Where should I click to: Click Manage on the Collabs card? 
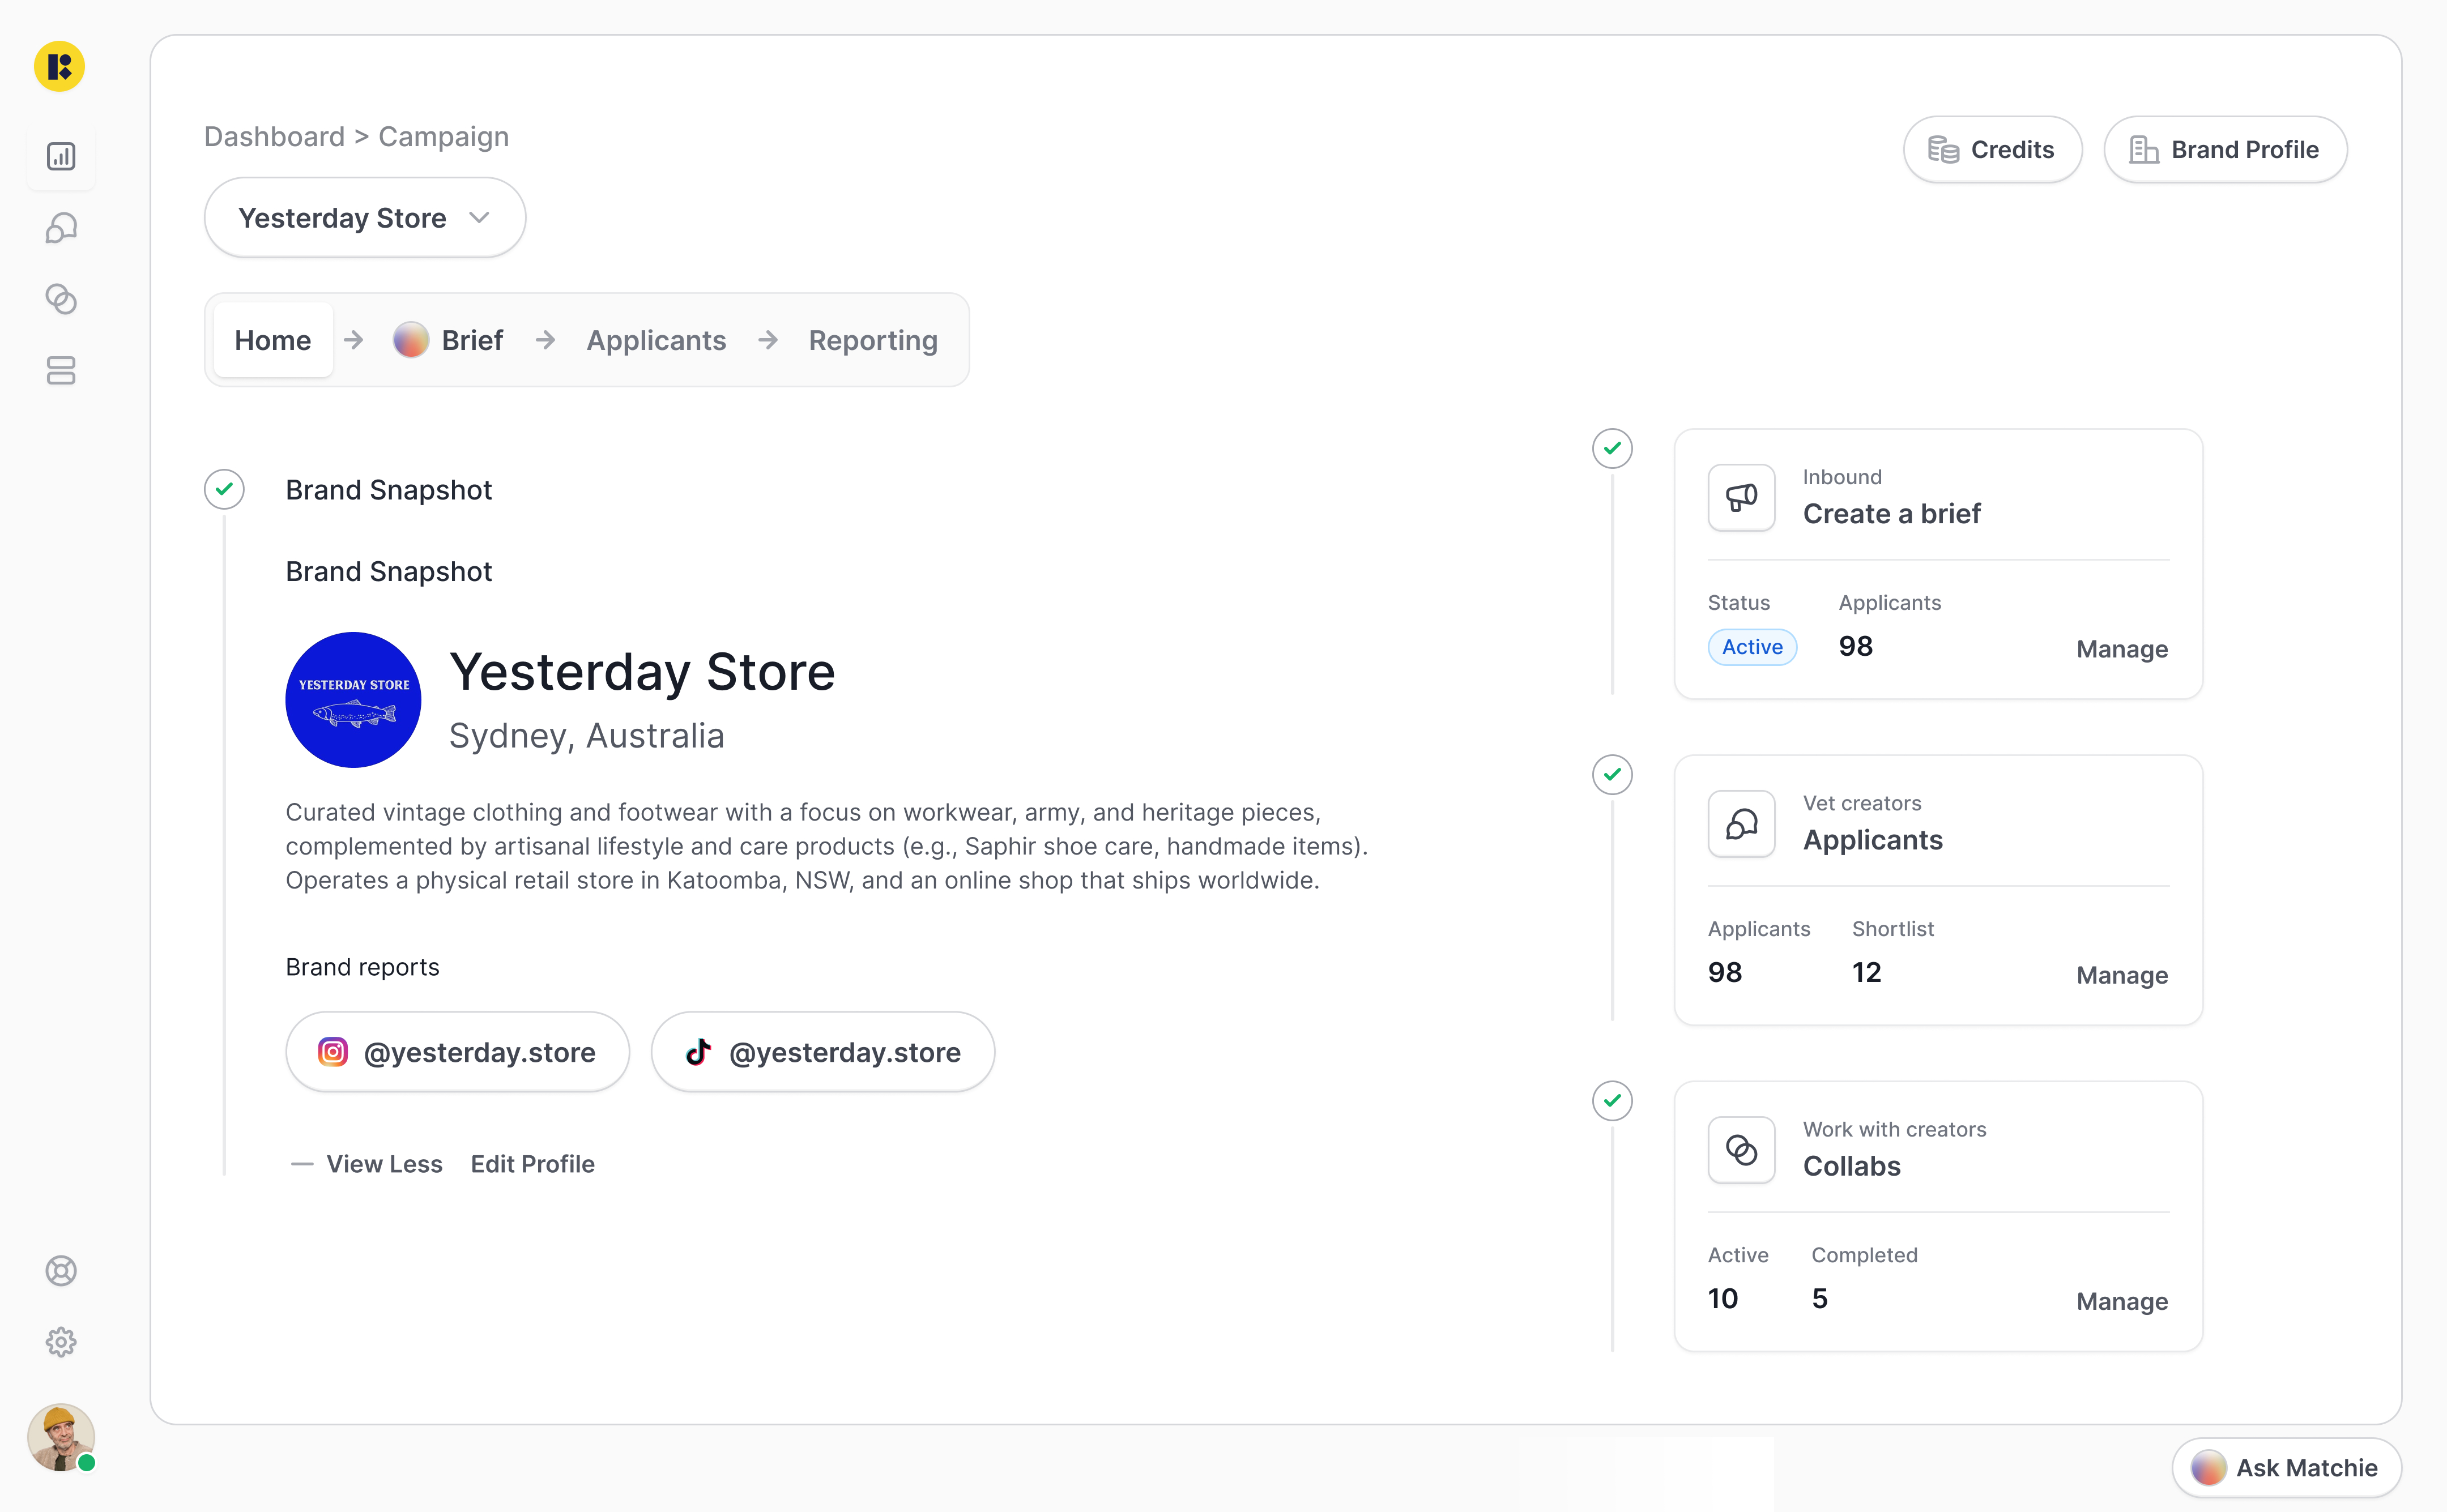click(2122, 1301)
